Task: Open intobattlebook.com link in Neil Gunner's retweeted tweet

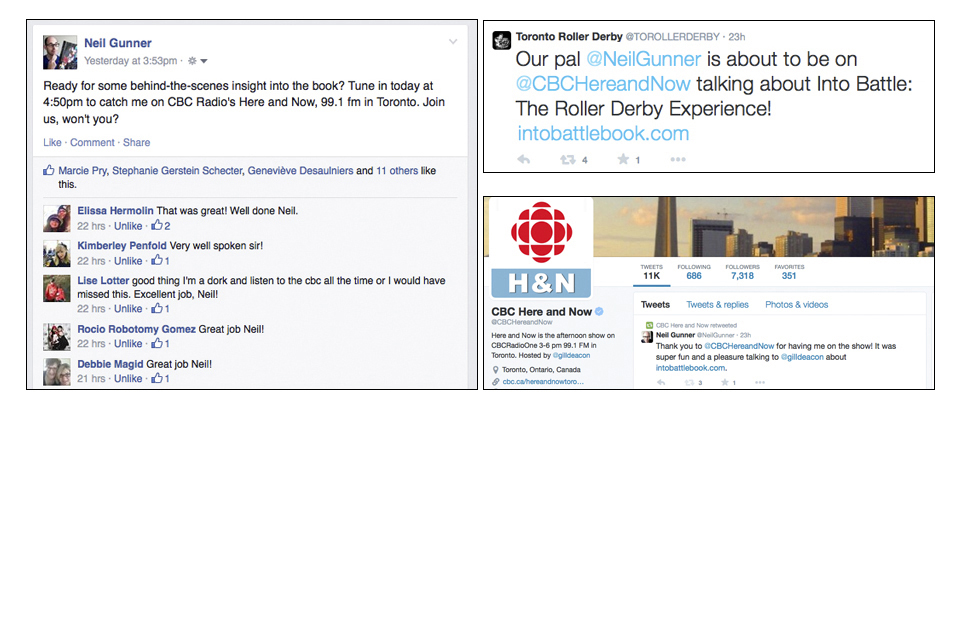Action: [x=691, y=368]
